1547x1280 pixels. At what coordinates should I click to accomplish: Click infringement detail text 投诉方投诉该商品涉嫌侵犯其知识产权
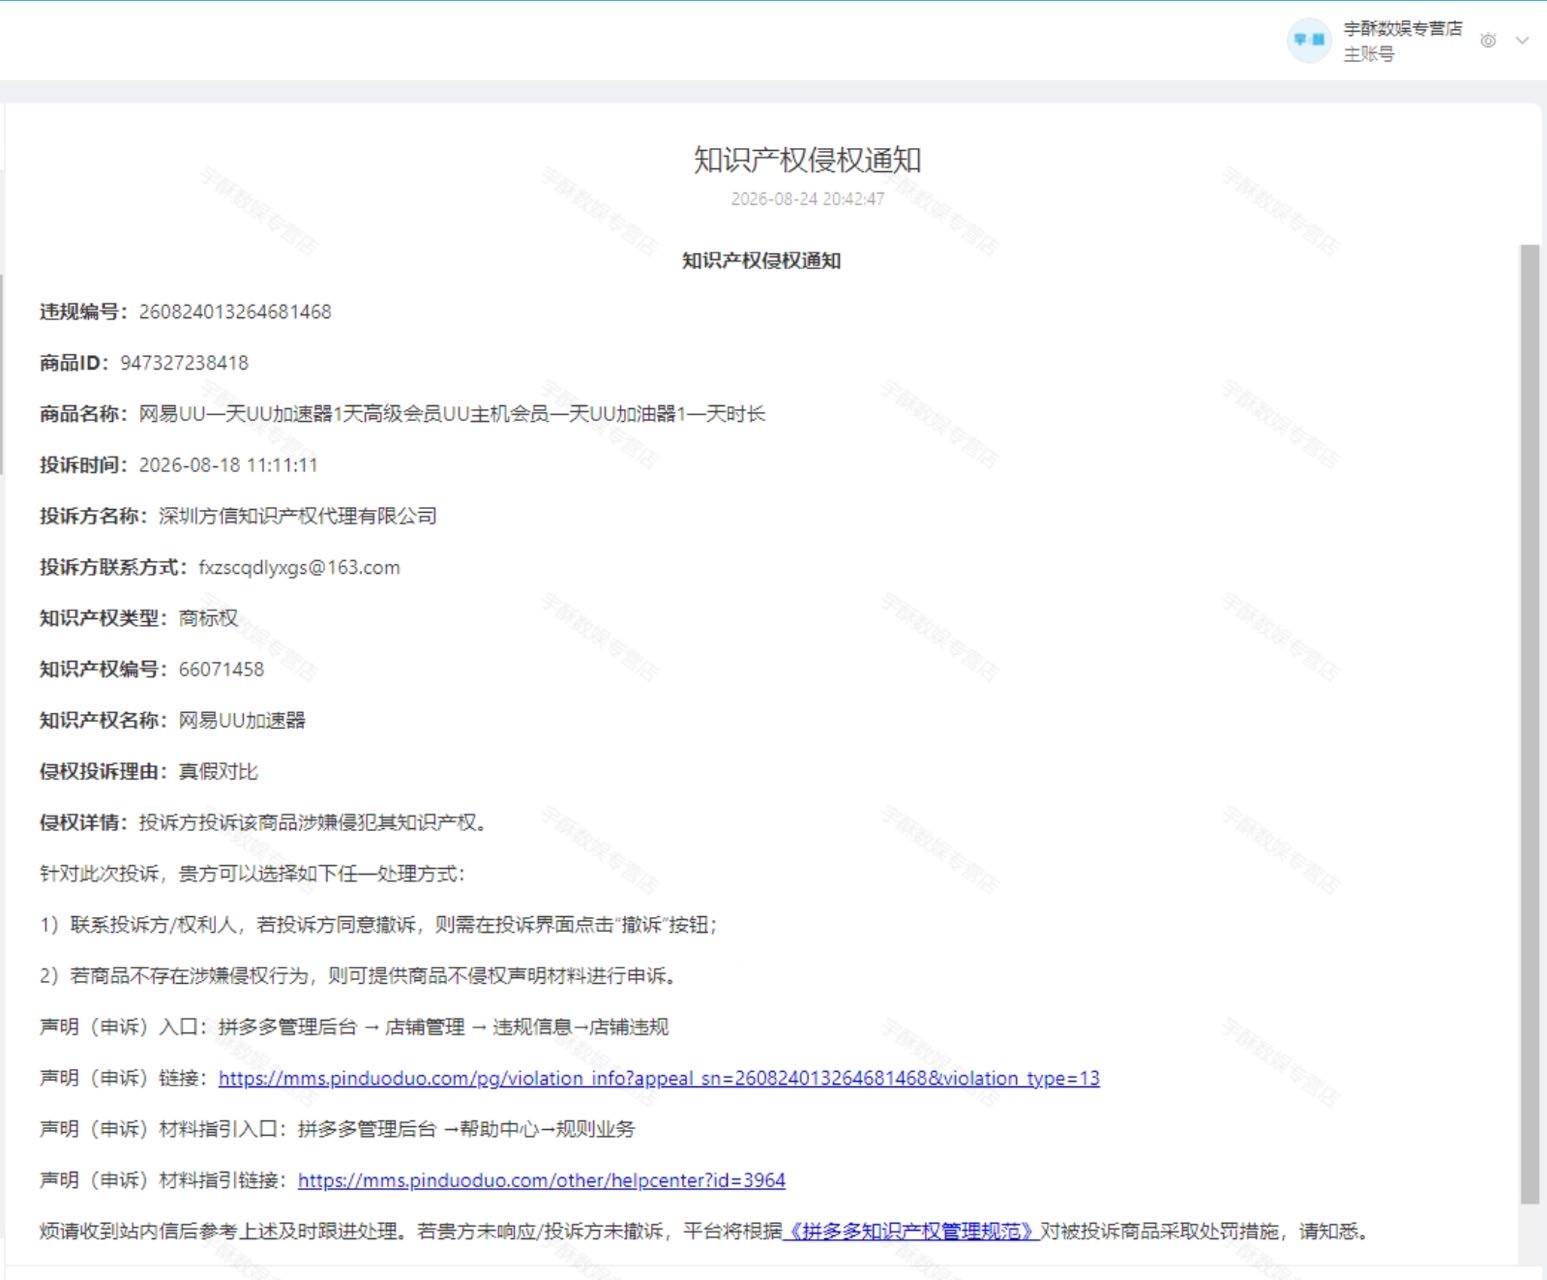(x=313, y=822)
